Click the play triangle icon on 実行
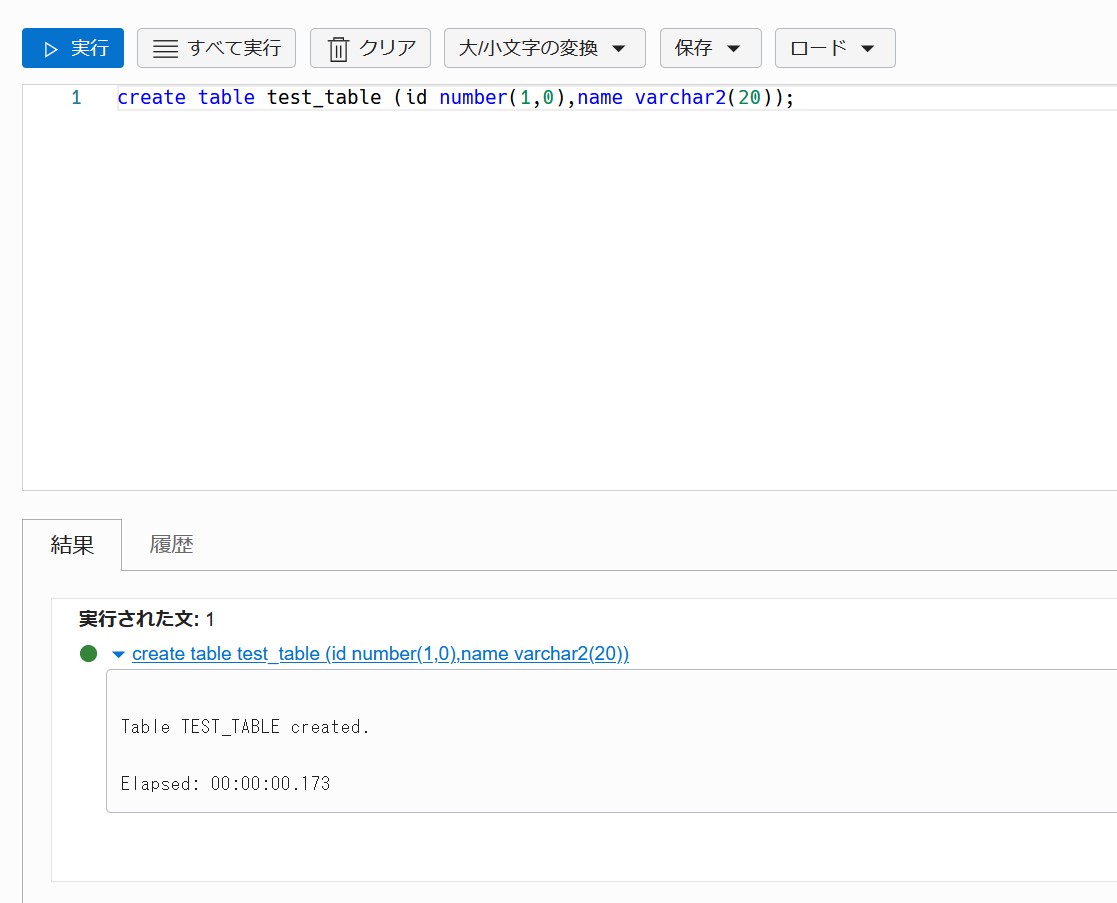Screen dimensions: 1117x903 tap(51, 48)
